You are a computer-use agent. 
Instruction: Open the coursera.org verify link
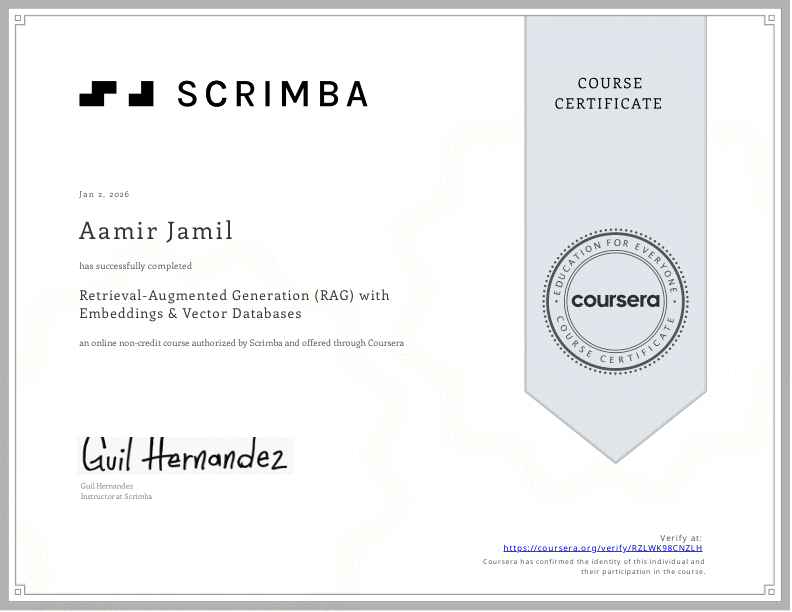[x=603, y=548]
